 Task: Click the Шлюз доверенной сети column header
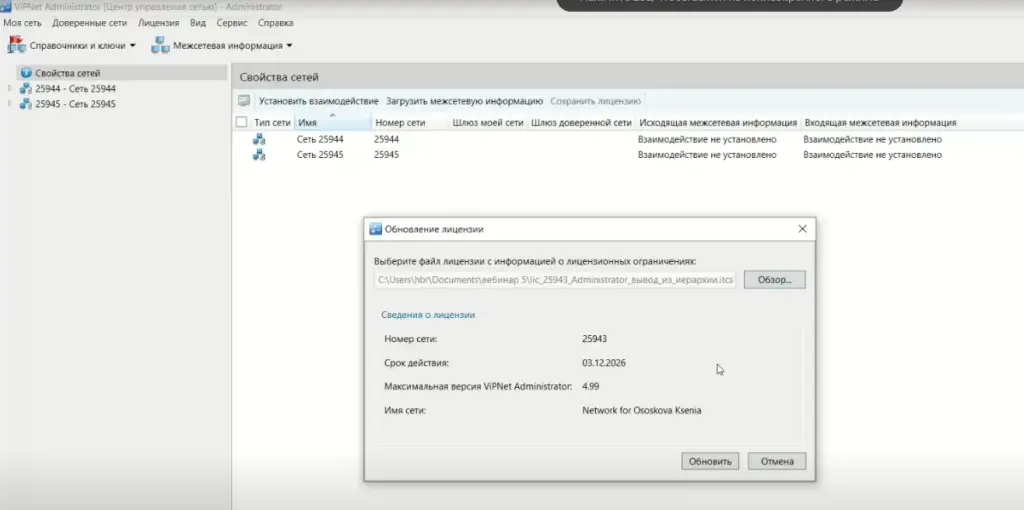[x=581, y=122]
